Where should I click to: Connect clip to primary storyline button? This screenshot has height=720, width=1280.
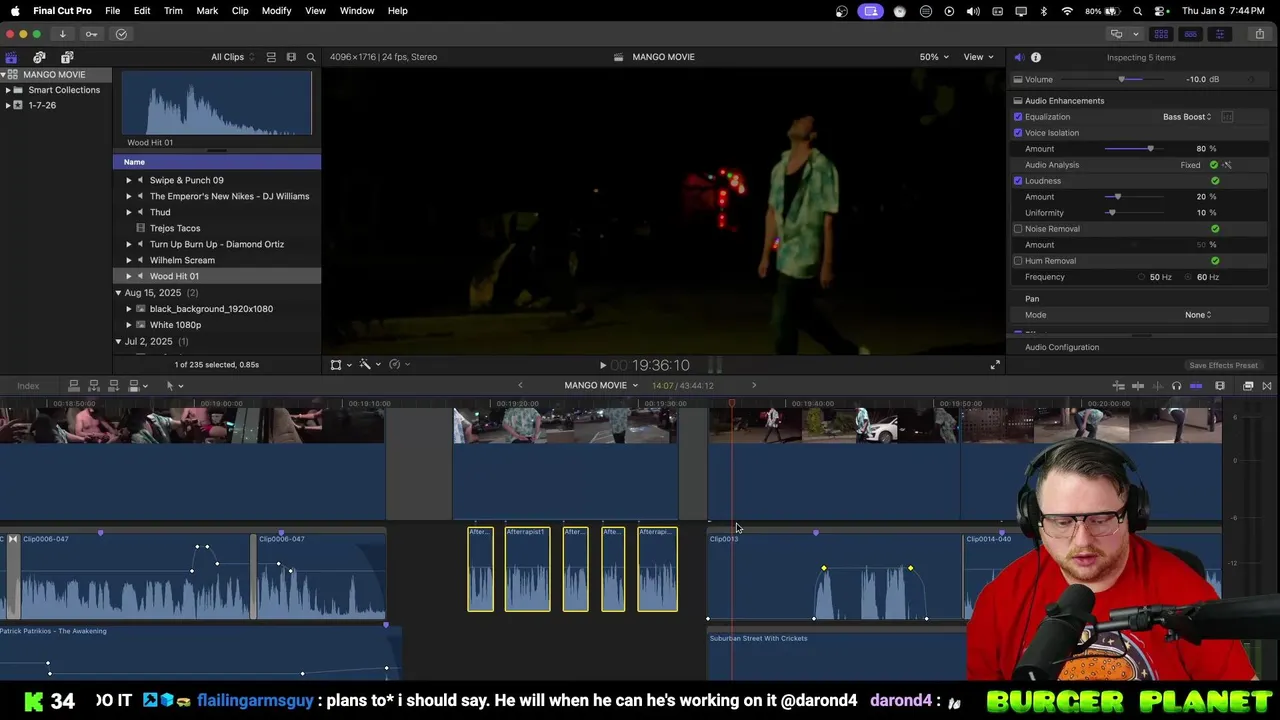coord(73,386)
